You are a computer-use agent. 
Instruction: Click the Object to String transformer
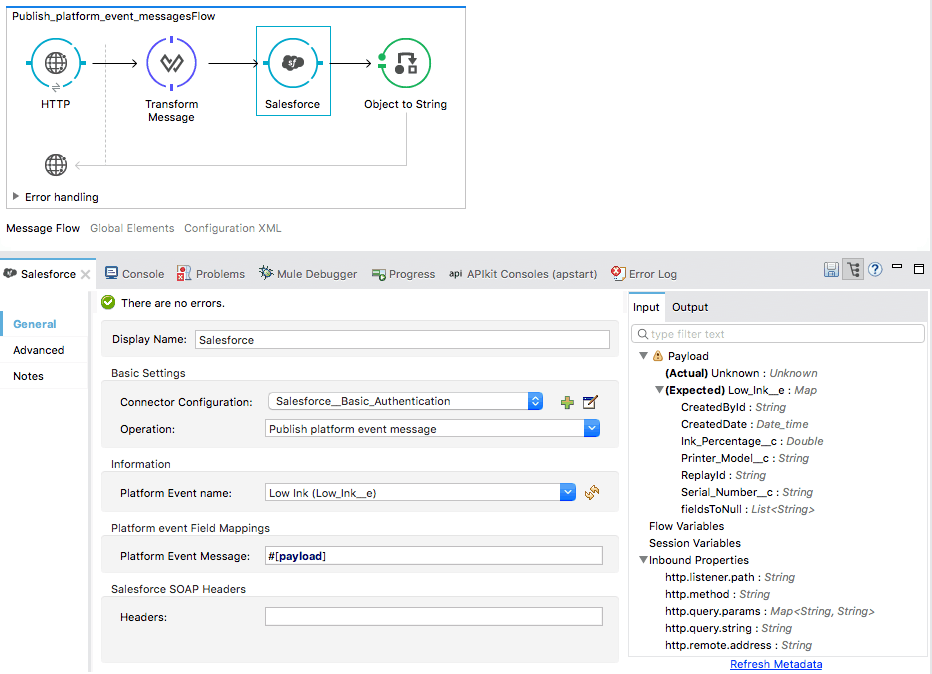(404, 62)
